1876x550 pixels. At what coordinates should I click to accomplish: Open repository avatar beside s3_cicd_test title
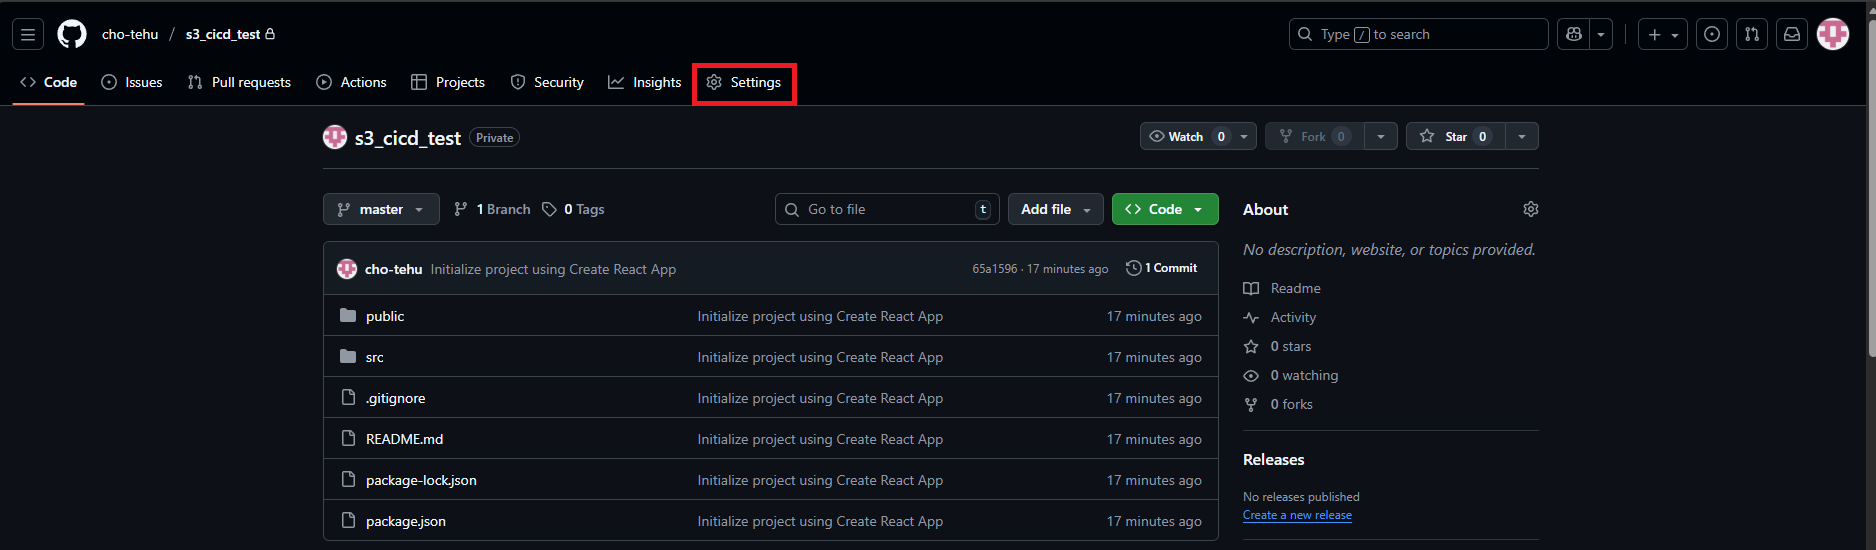pyautogui.click(x=335, y=137)
